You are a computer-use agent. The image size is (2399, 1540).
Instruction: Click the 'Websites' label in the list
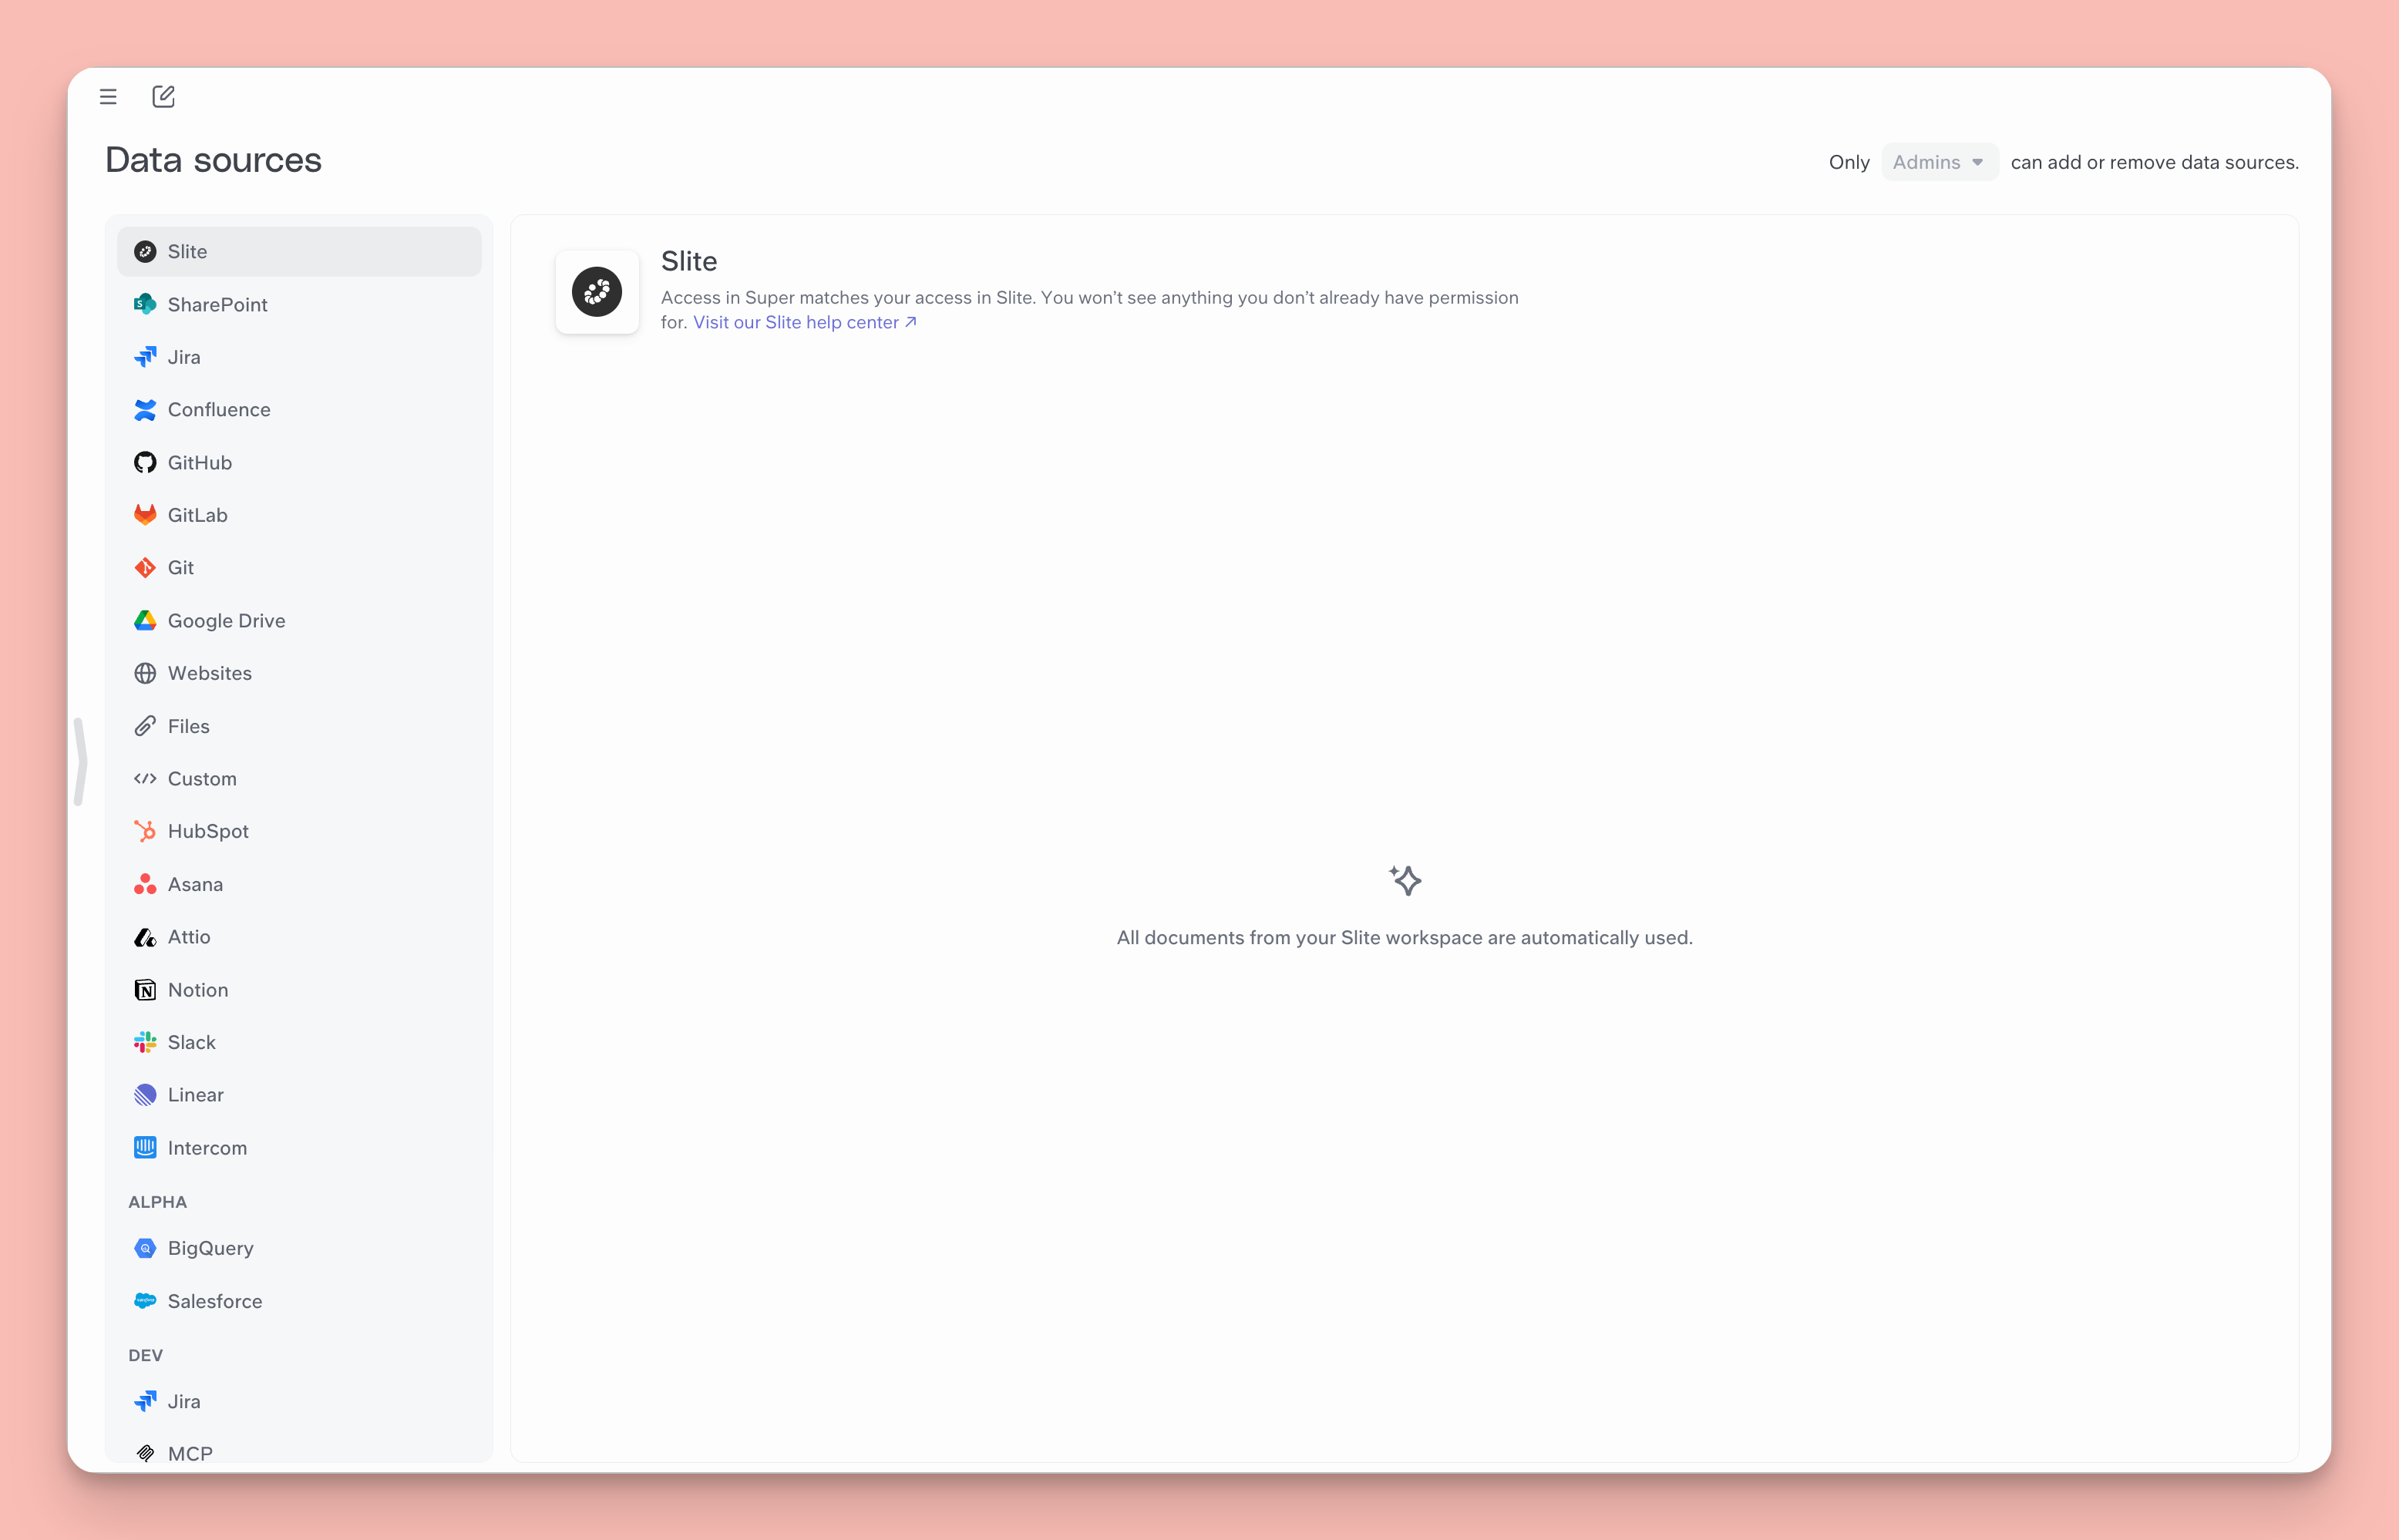(x=210, y=673)
